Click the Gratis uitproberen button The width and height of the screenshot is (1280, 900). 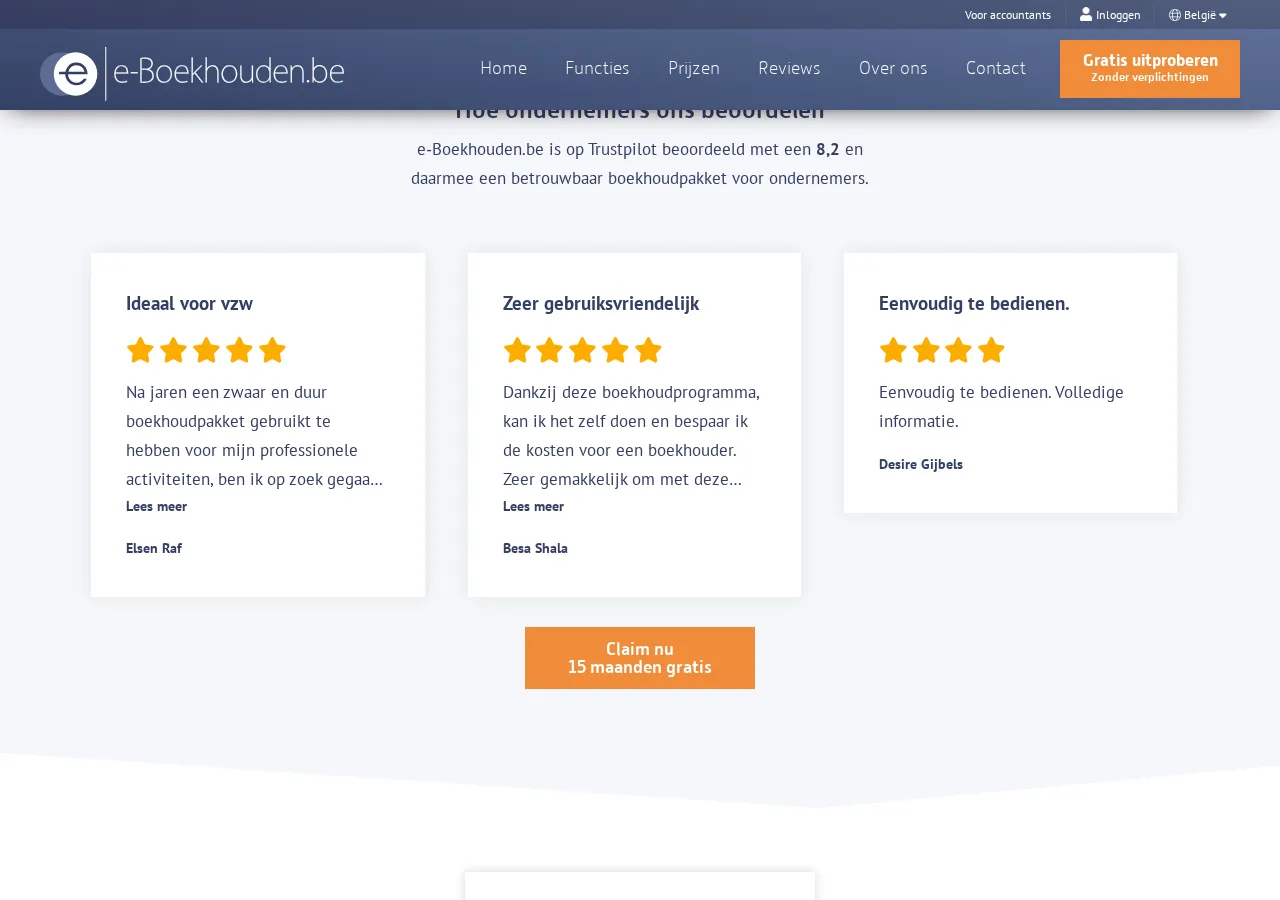pyautogui.click(x=1150, y=69)
